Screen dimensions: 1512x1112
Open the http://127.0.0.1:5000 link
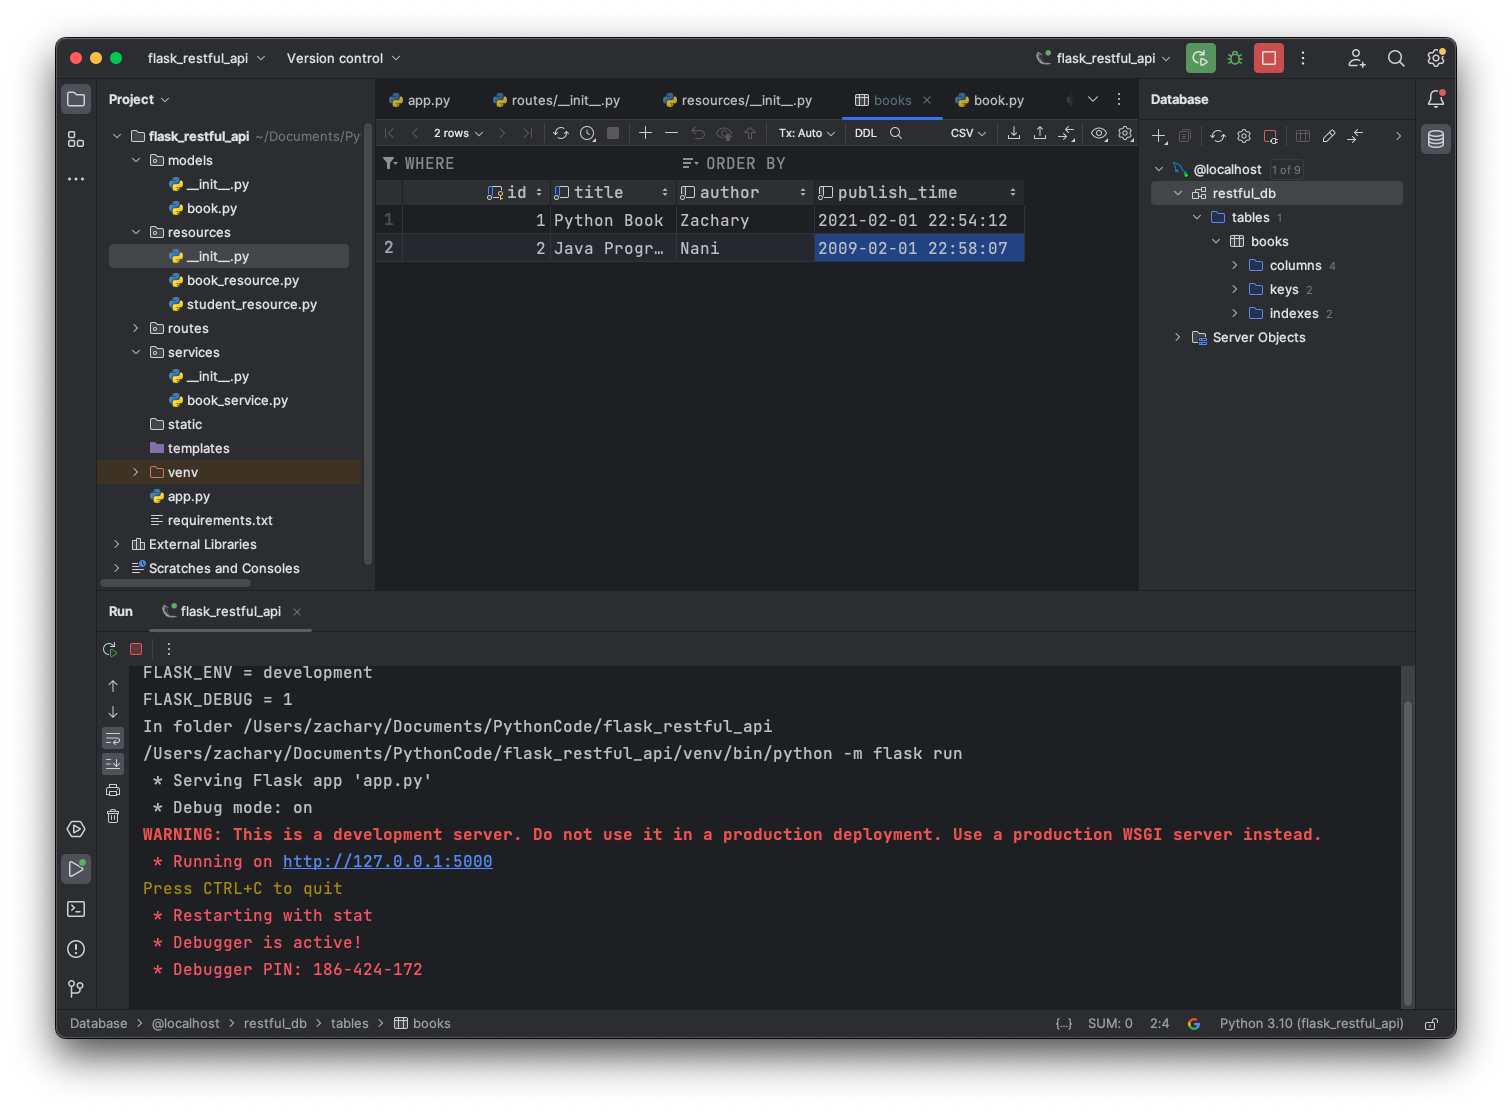tap(387, 861)
